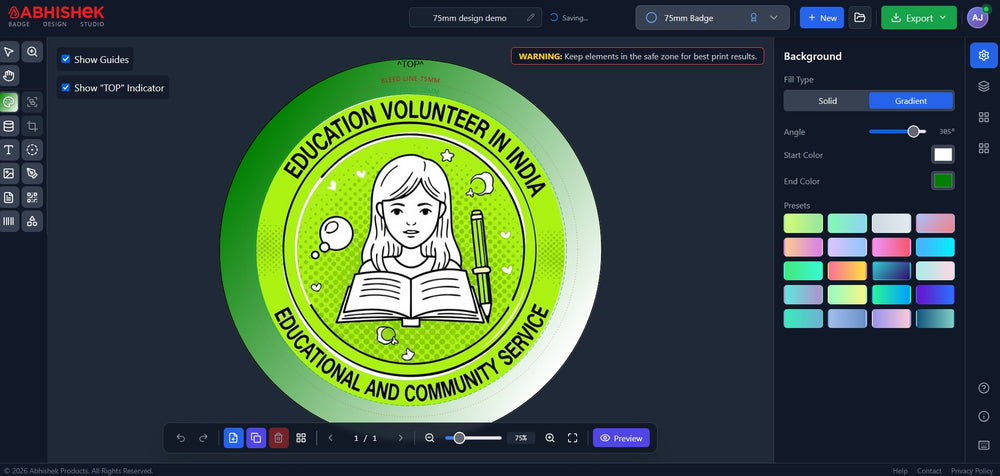
Task: Click the fullscreen fit icon
Action: [573, 438]
